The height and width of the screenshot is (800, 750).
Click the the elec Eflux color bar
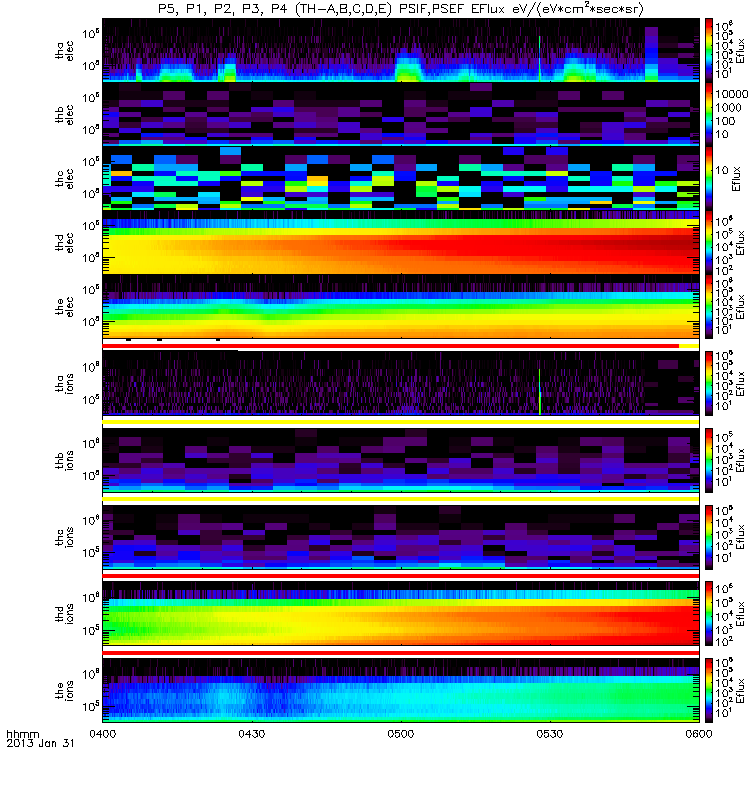coord(709,307)
